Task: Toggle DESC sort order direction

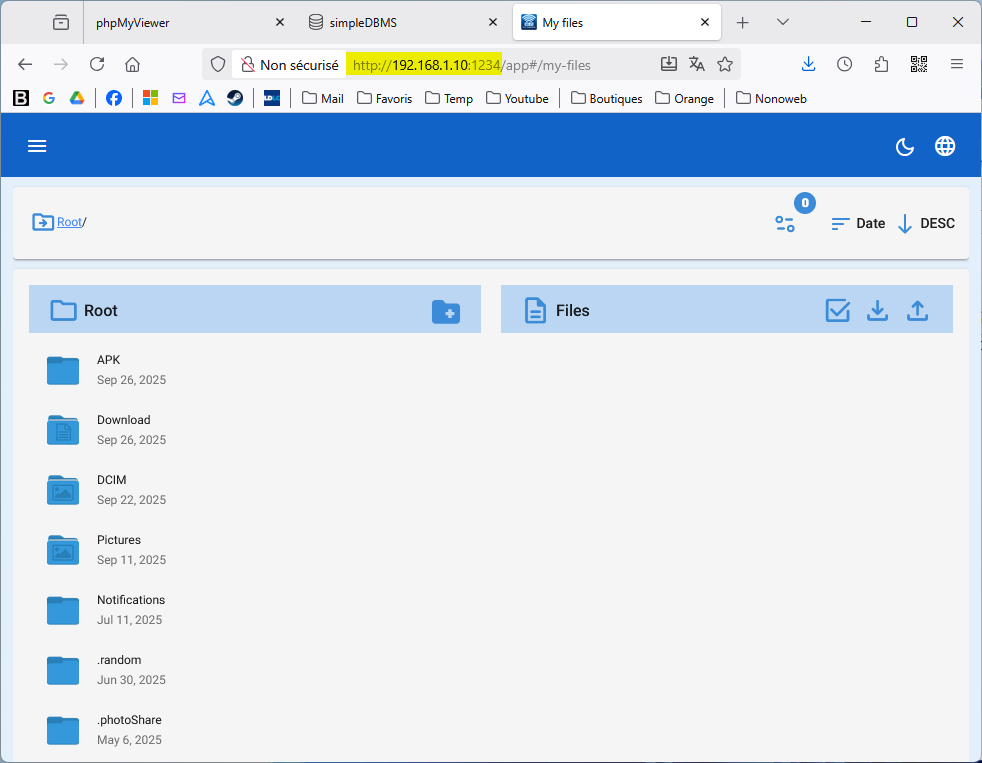Action: [x=926, y=224]
